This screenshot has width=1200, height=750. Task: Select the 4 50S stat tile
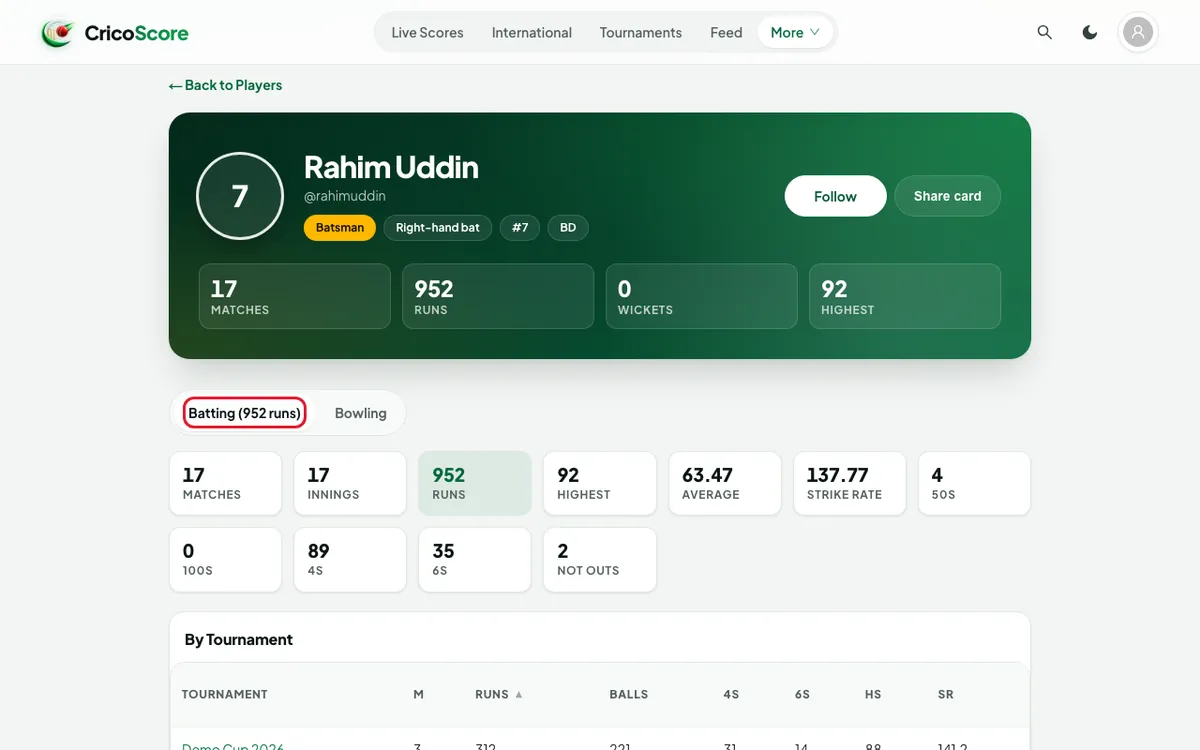pos(974,484)
